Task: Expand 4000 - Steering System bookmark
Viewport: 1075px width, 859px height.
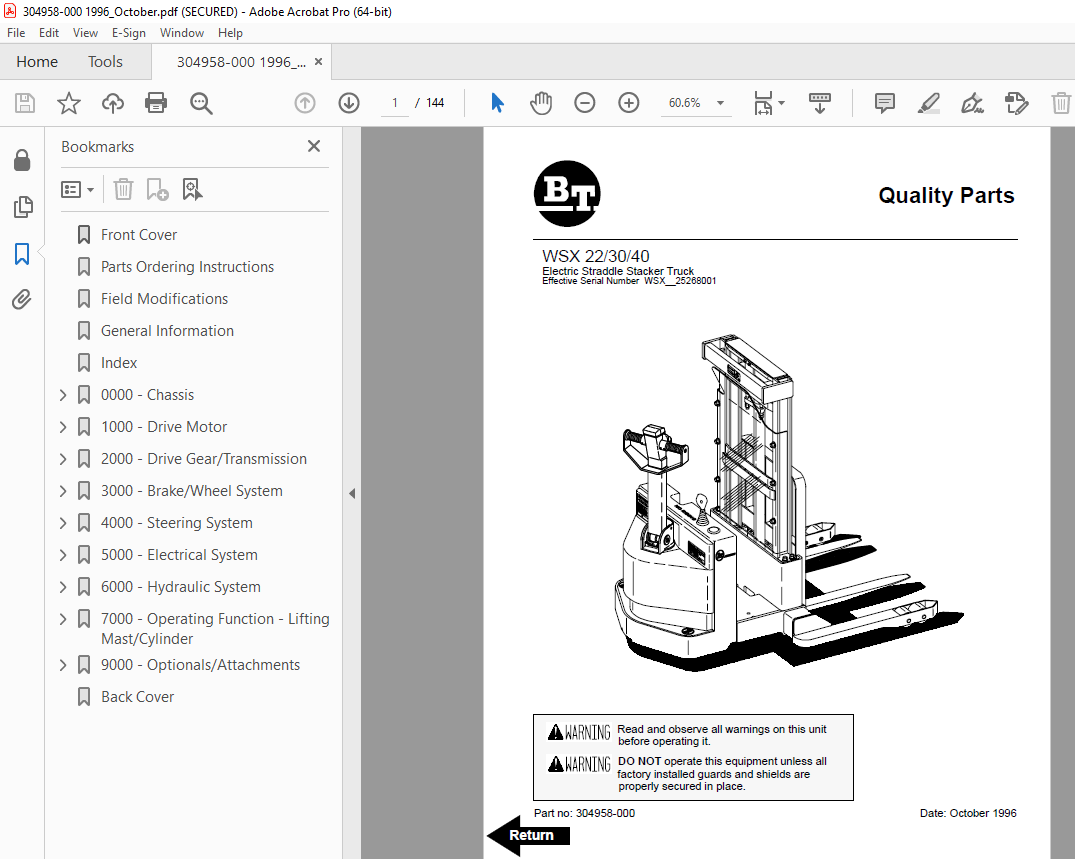Action: 63,523
